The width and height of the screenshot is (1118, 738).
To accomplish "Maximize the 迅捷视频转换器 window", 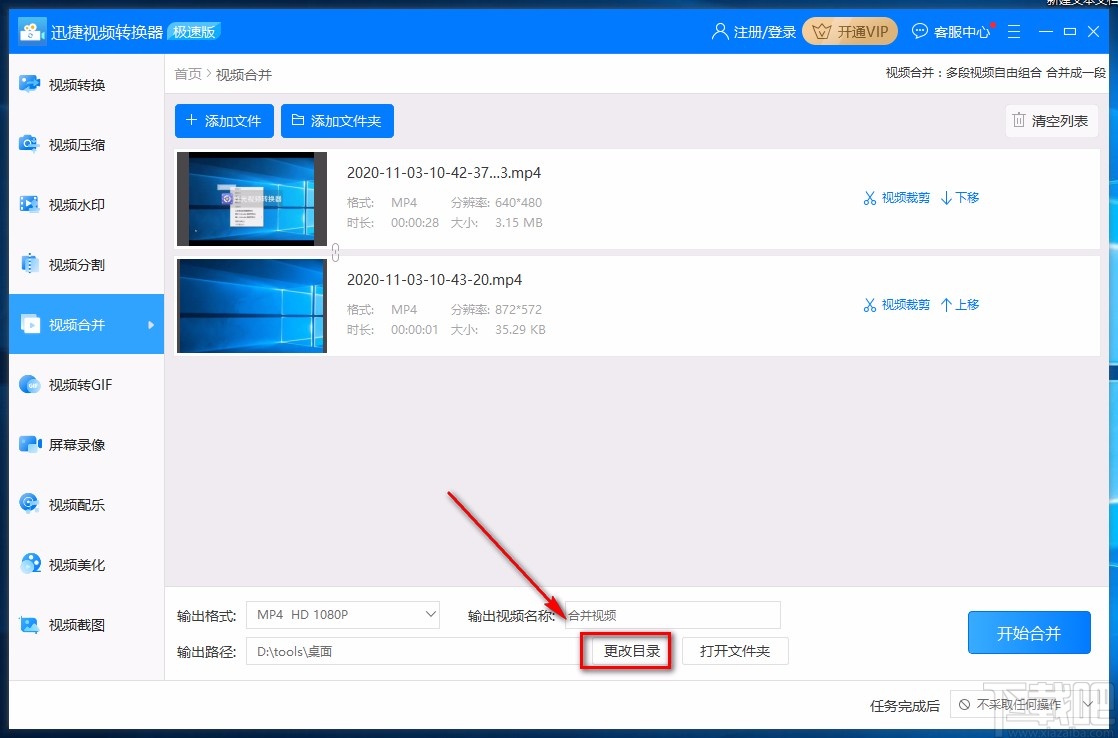I will (1070, 31).
